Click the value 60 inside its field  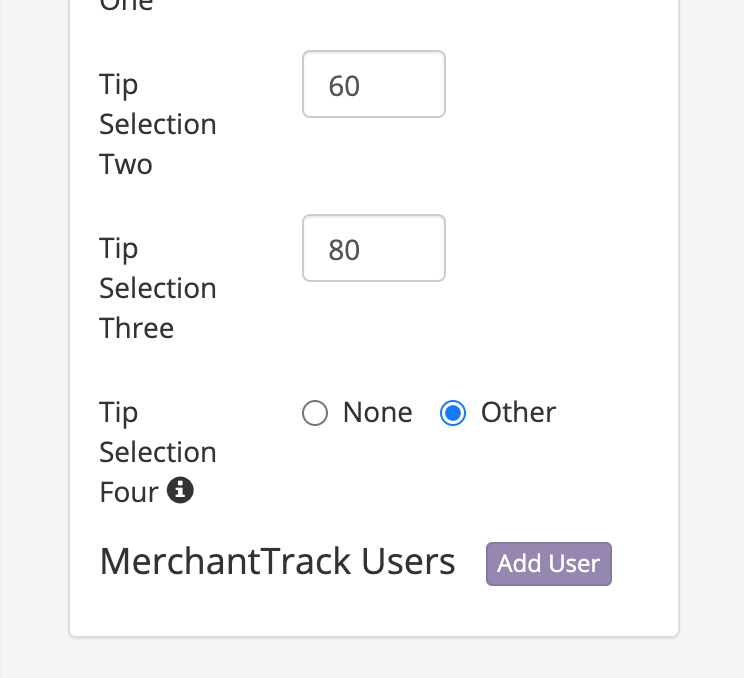click(x=344, y=86)
